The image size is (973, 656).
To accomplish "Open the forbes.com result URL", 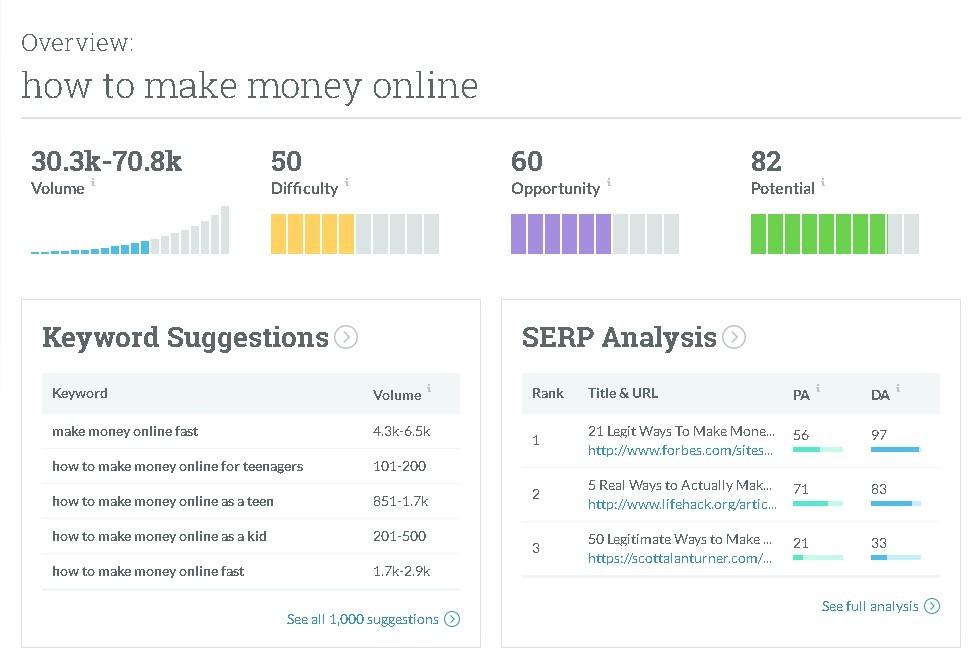I will point(680,451).
